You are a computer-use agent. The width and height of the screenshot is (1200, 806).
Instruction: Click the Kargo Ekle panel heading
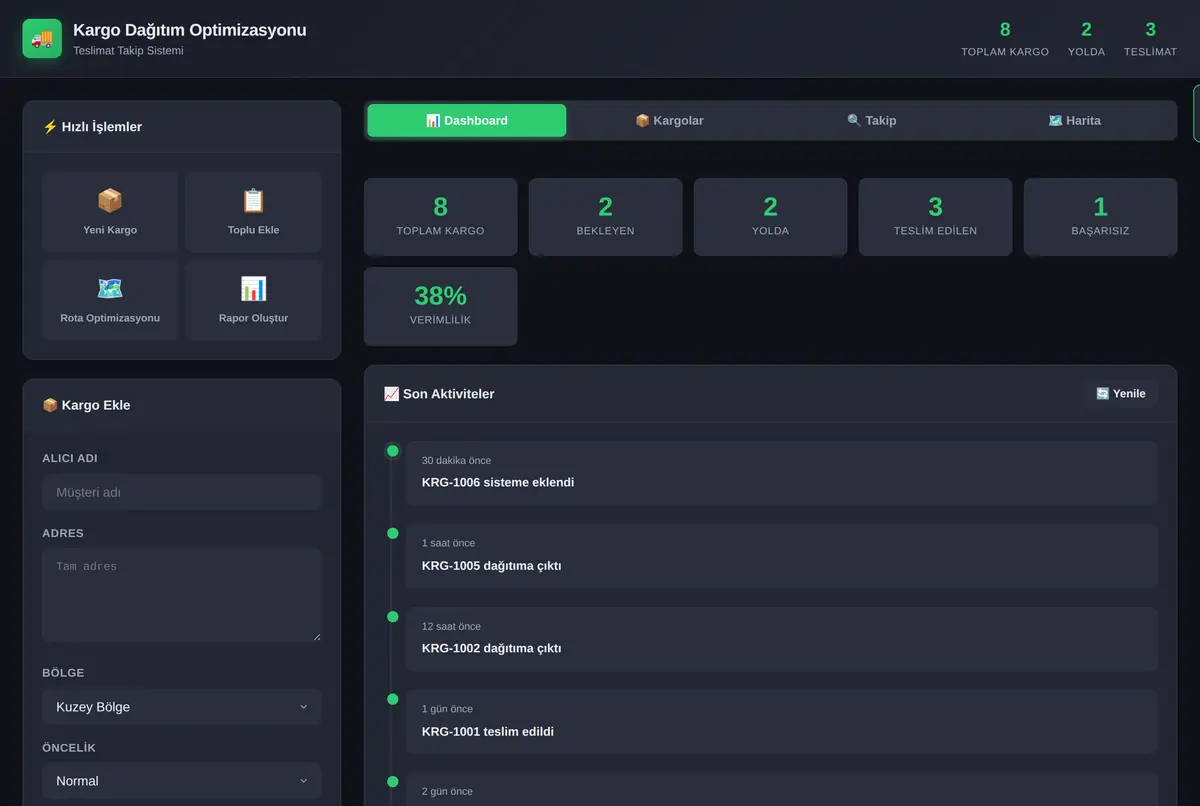(x=86, y=405)
